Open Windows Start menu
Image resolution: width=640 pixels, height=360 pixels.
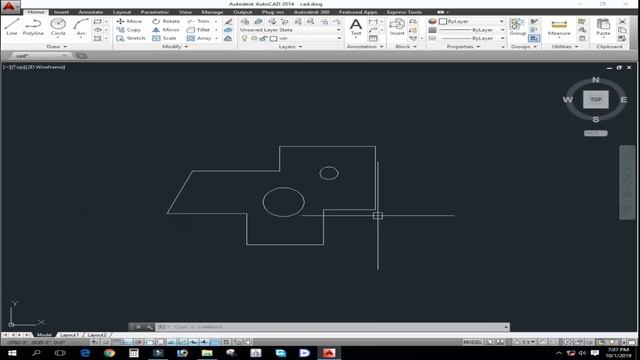point(12,353)
